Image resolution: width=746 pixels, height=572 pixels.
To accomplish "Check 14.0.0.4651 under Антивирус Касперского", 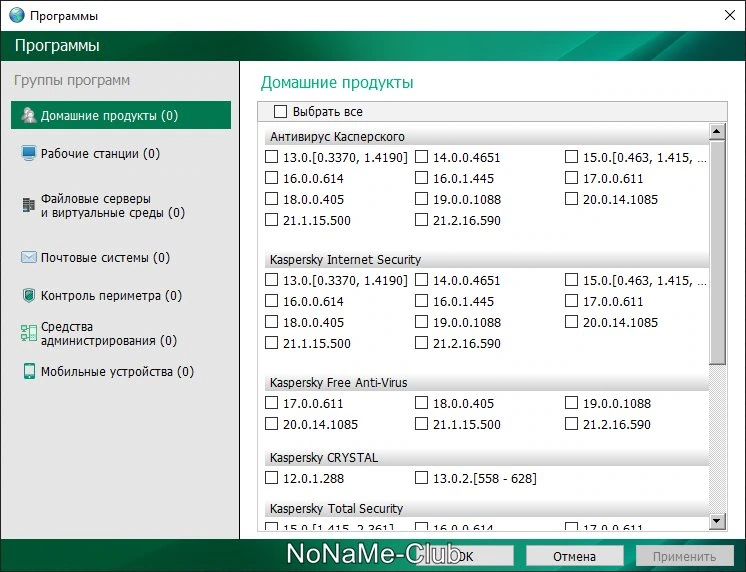I will coord(421,157).
